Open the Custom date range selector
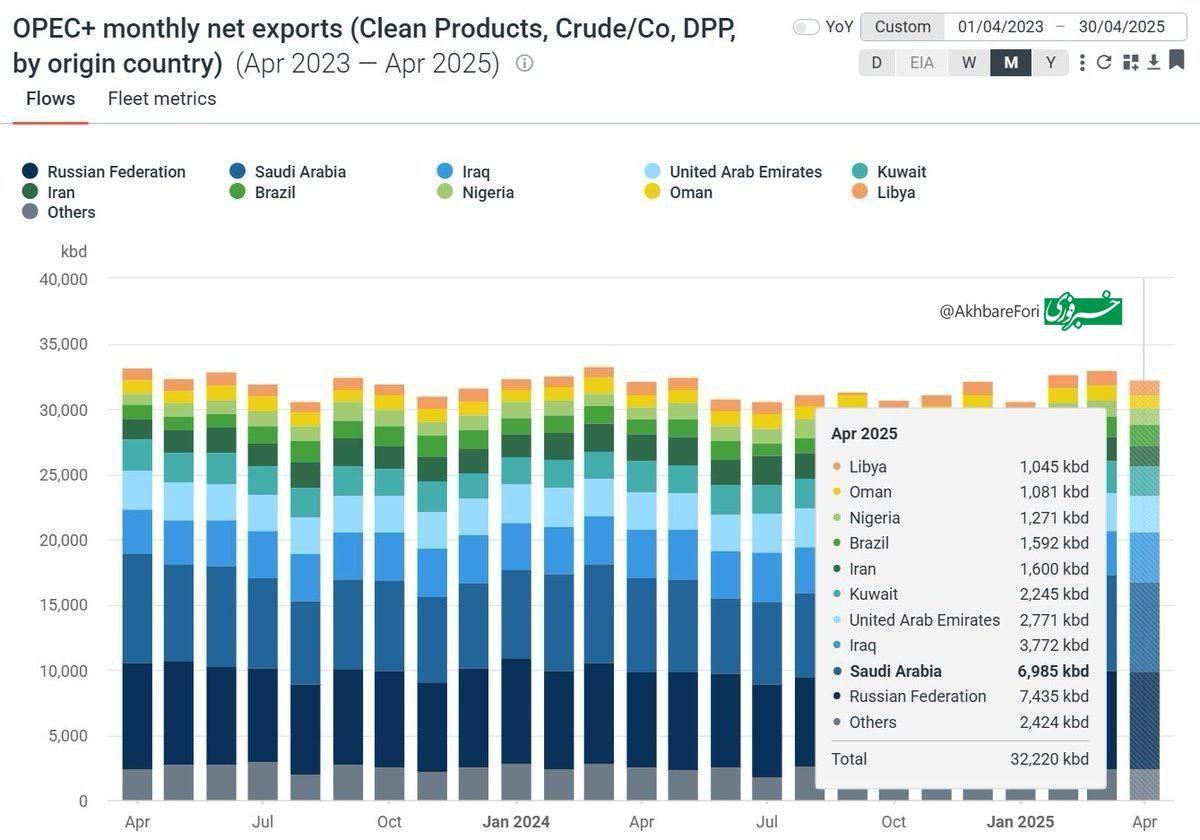 tap(903, 27)
